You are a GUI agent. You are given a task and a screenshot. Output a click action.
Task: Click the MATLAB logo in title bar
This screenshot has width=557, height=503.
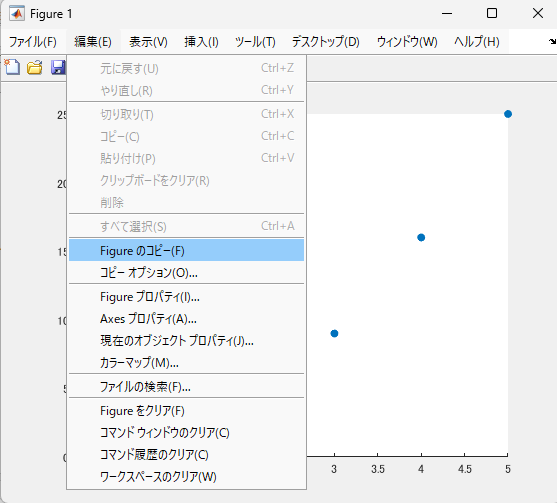pyautogui.click(x=17, y=14)
